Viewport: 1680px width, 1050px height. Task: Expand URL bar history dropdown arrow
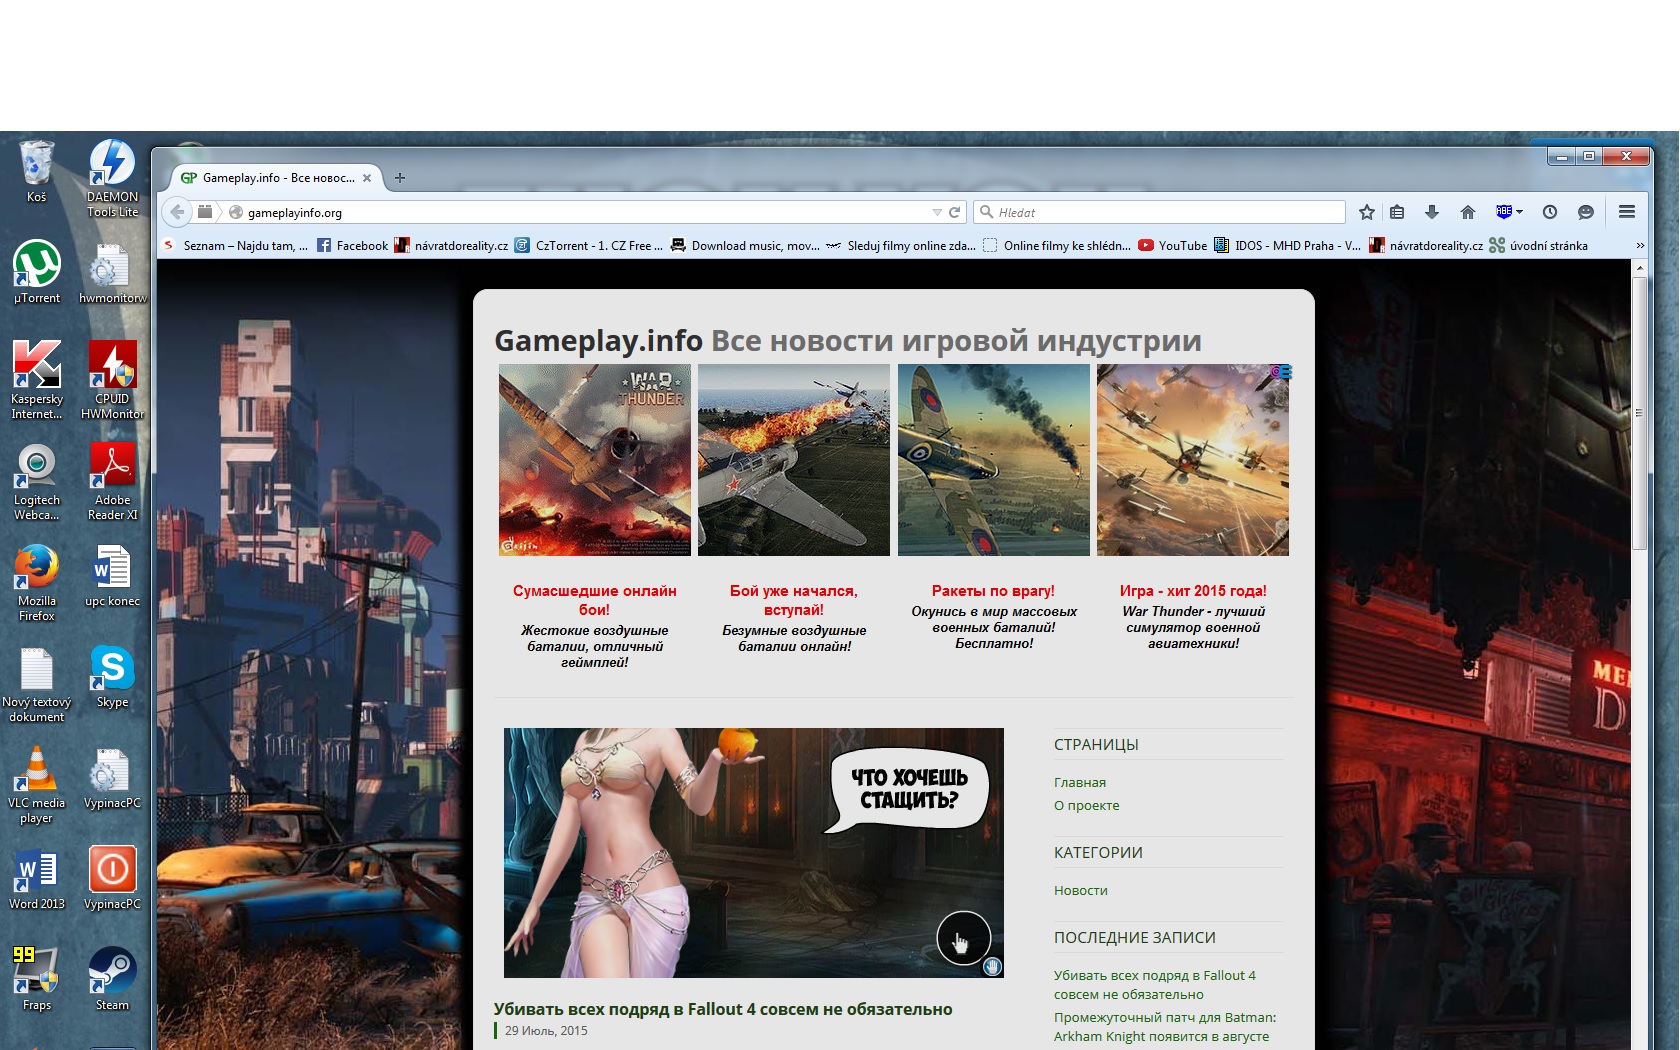tap(937, 212)
